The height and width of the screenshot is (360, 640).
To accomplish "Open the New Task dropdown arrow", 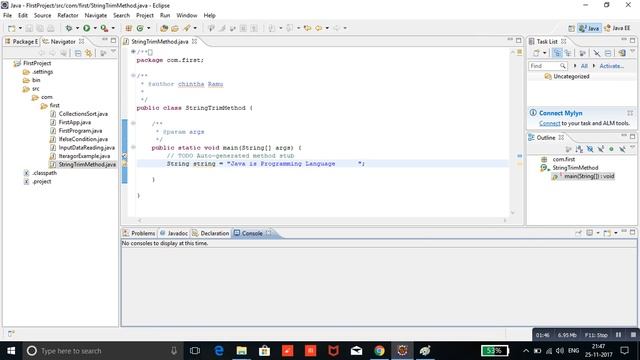I will click(544, 53).
